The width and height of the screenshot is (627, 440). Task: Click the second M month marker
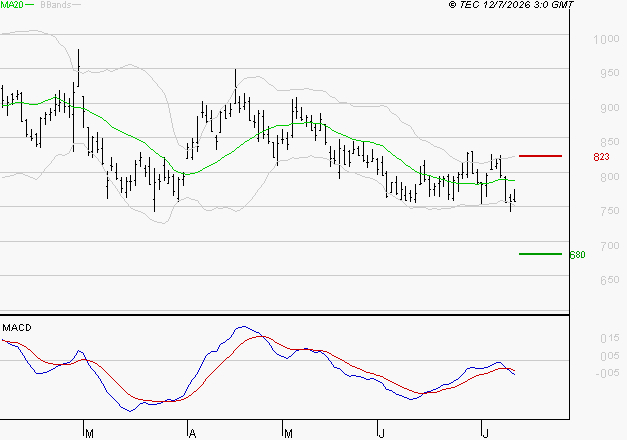(x=288, y=434)
